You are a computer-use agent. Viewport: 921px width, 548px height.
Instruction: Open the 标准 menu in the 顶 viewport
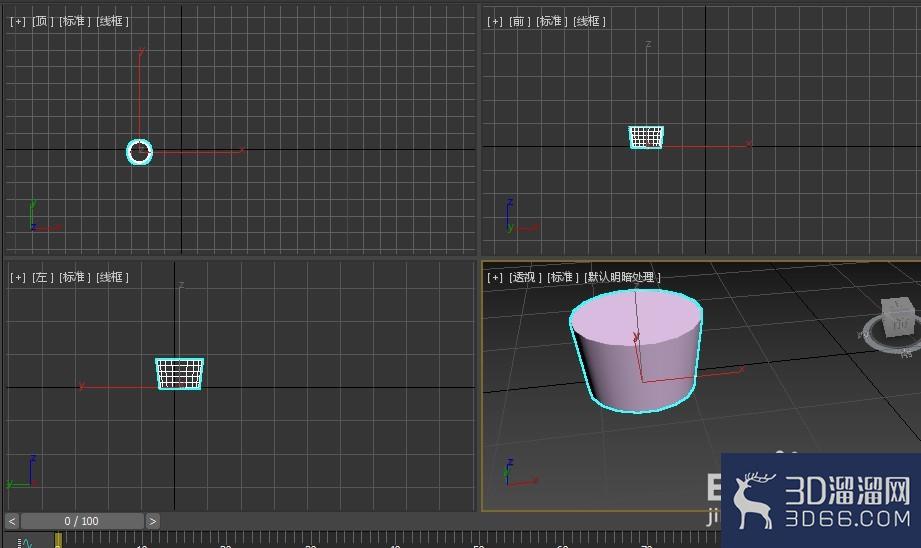click(x=75, y=21)
